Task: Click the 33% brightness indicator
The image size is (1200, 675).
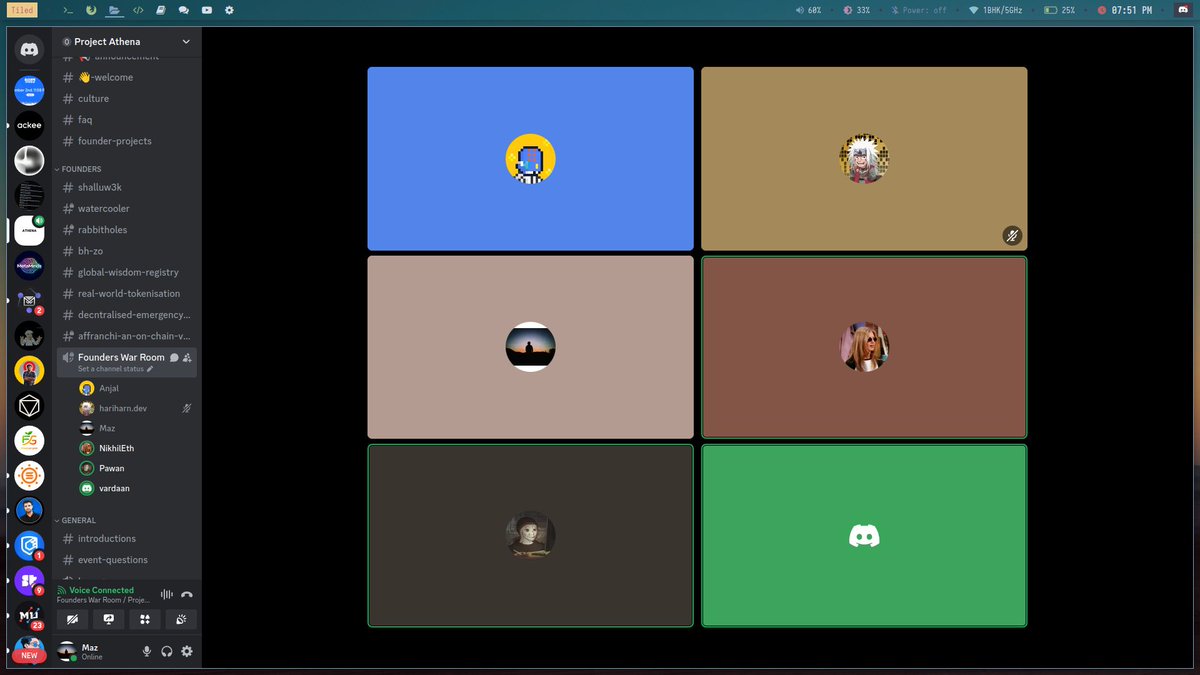Action: click(856, 10)
